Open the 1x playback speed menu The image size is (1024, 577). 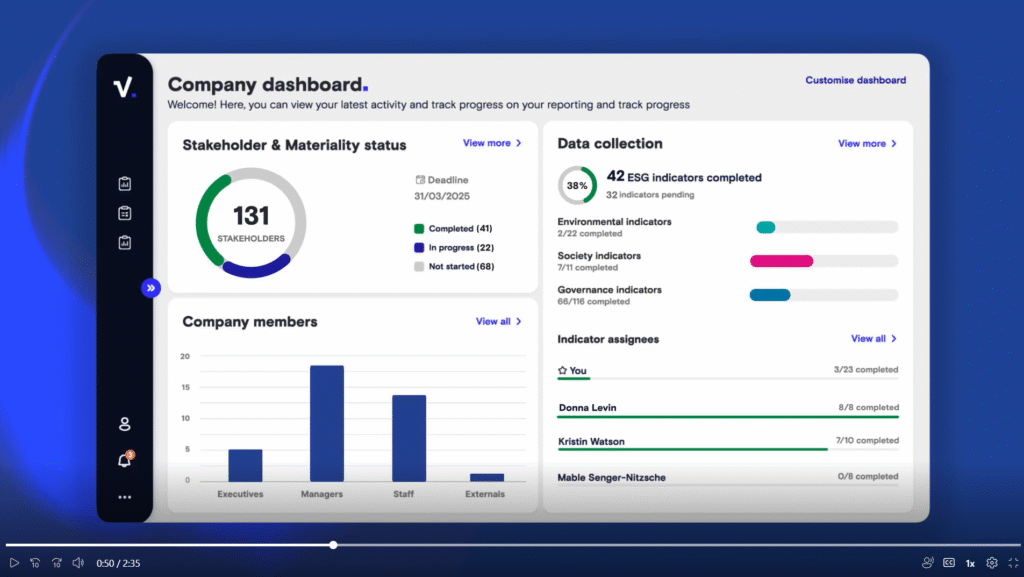click(x=970, y=563)
